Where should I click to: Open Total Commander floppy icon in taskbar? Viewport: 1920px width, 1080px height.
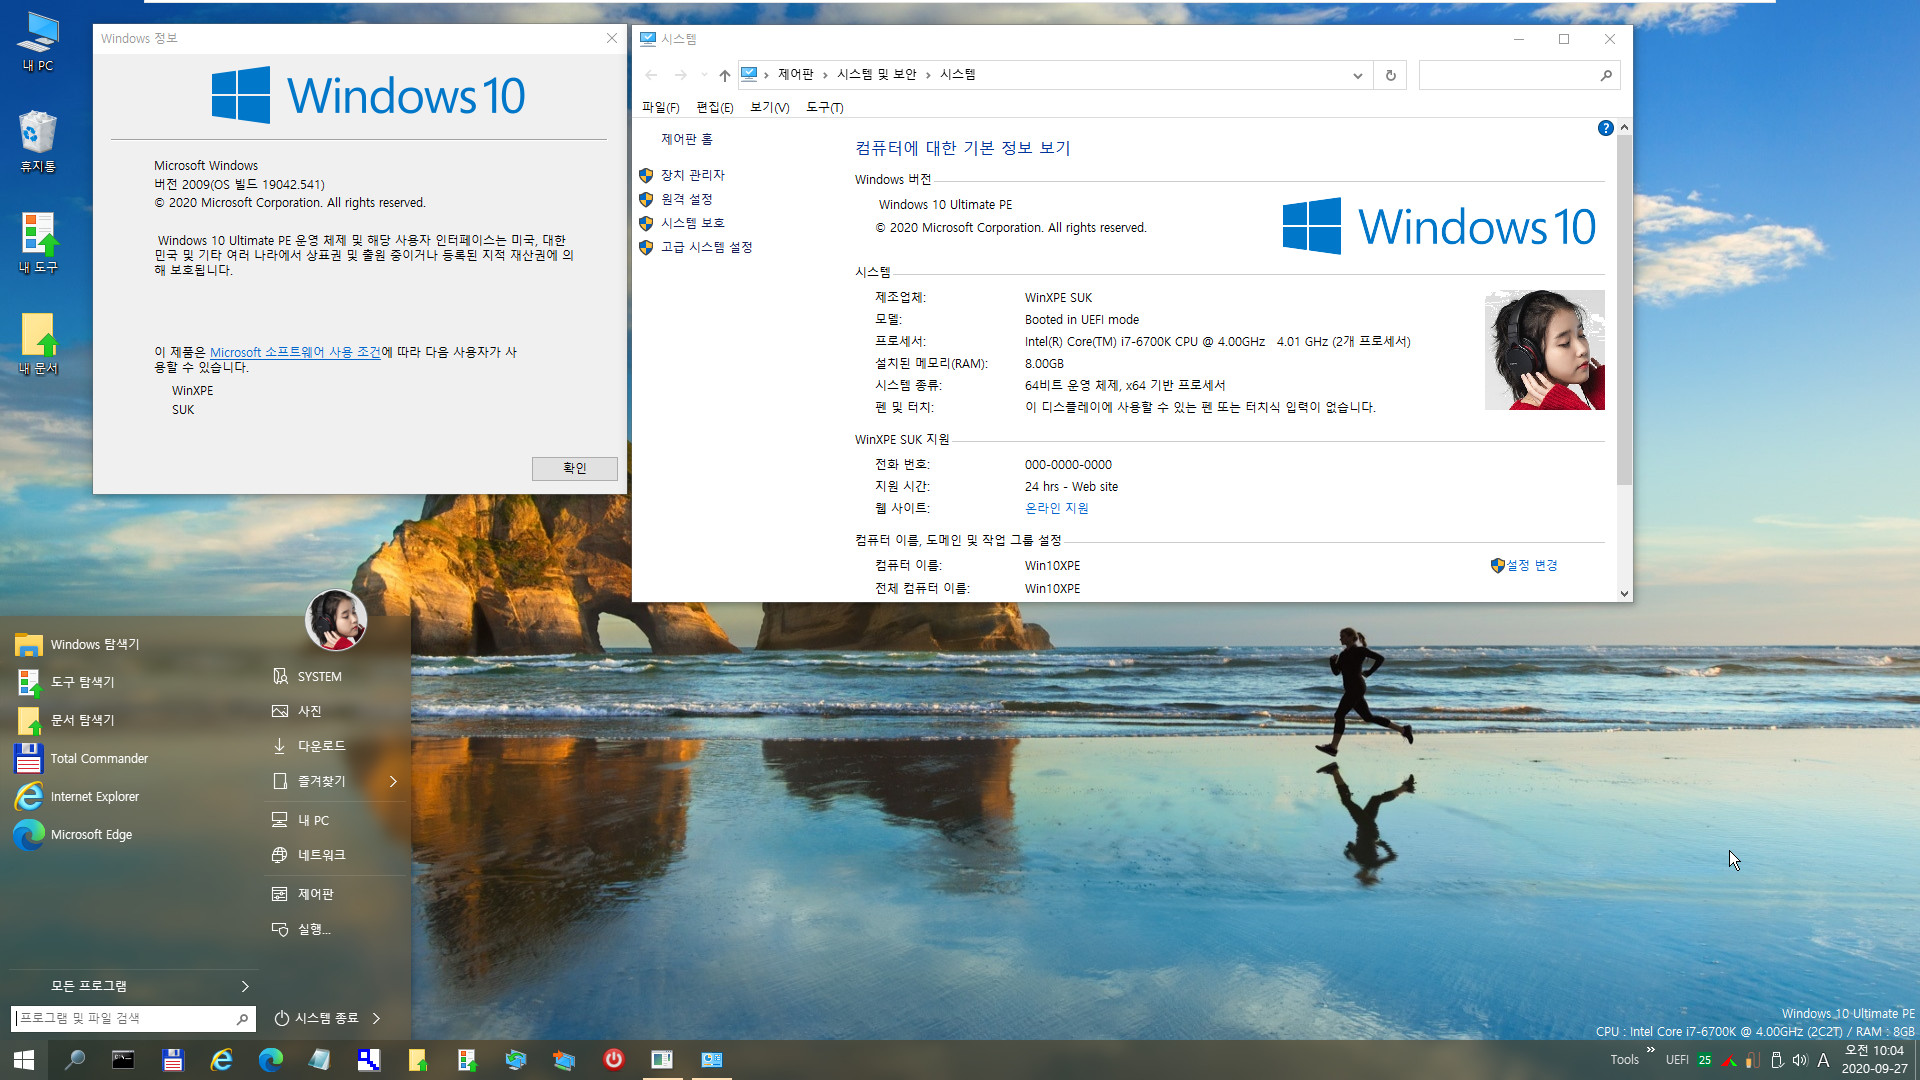pyautogui.click(x=172, y=1060)
